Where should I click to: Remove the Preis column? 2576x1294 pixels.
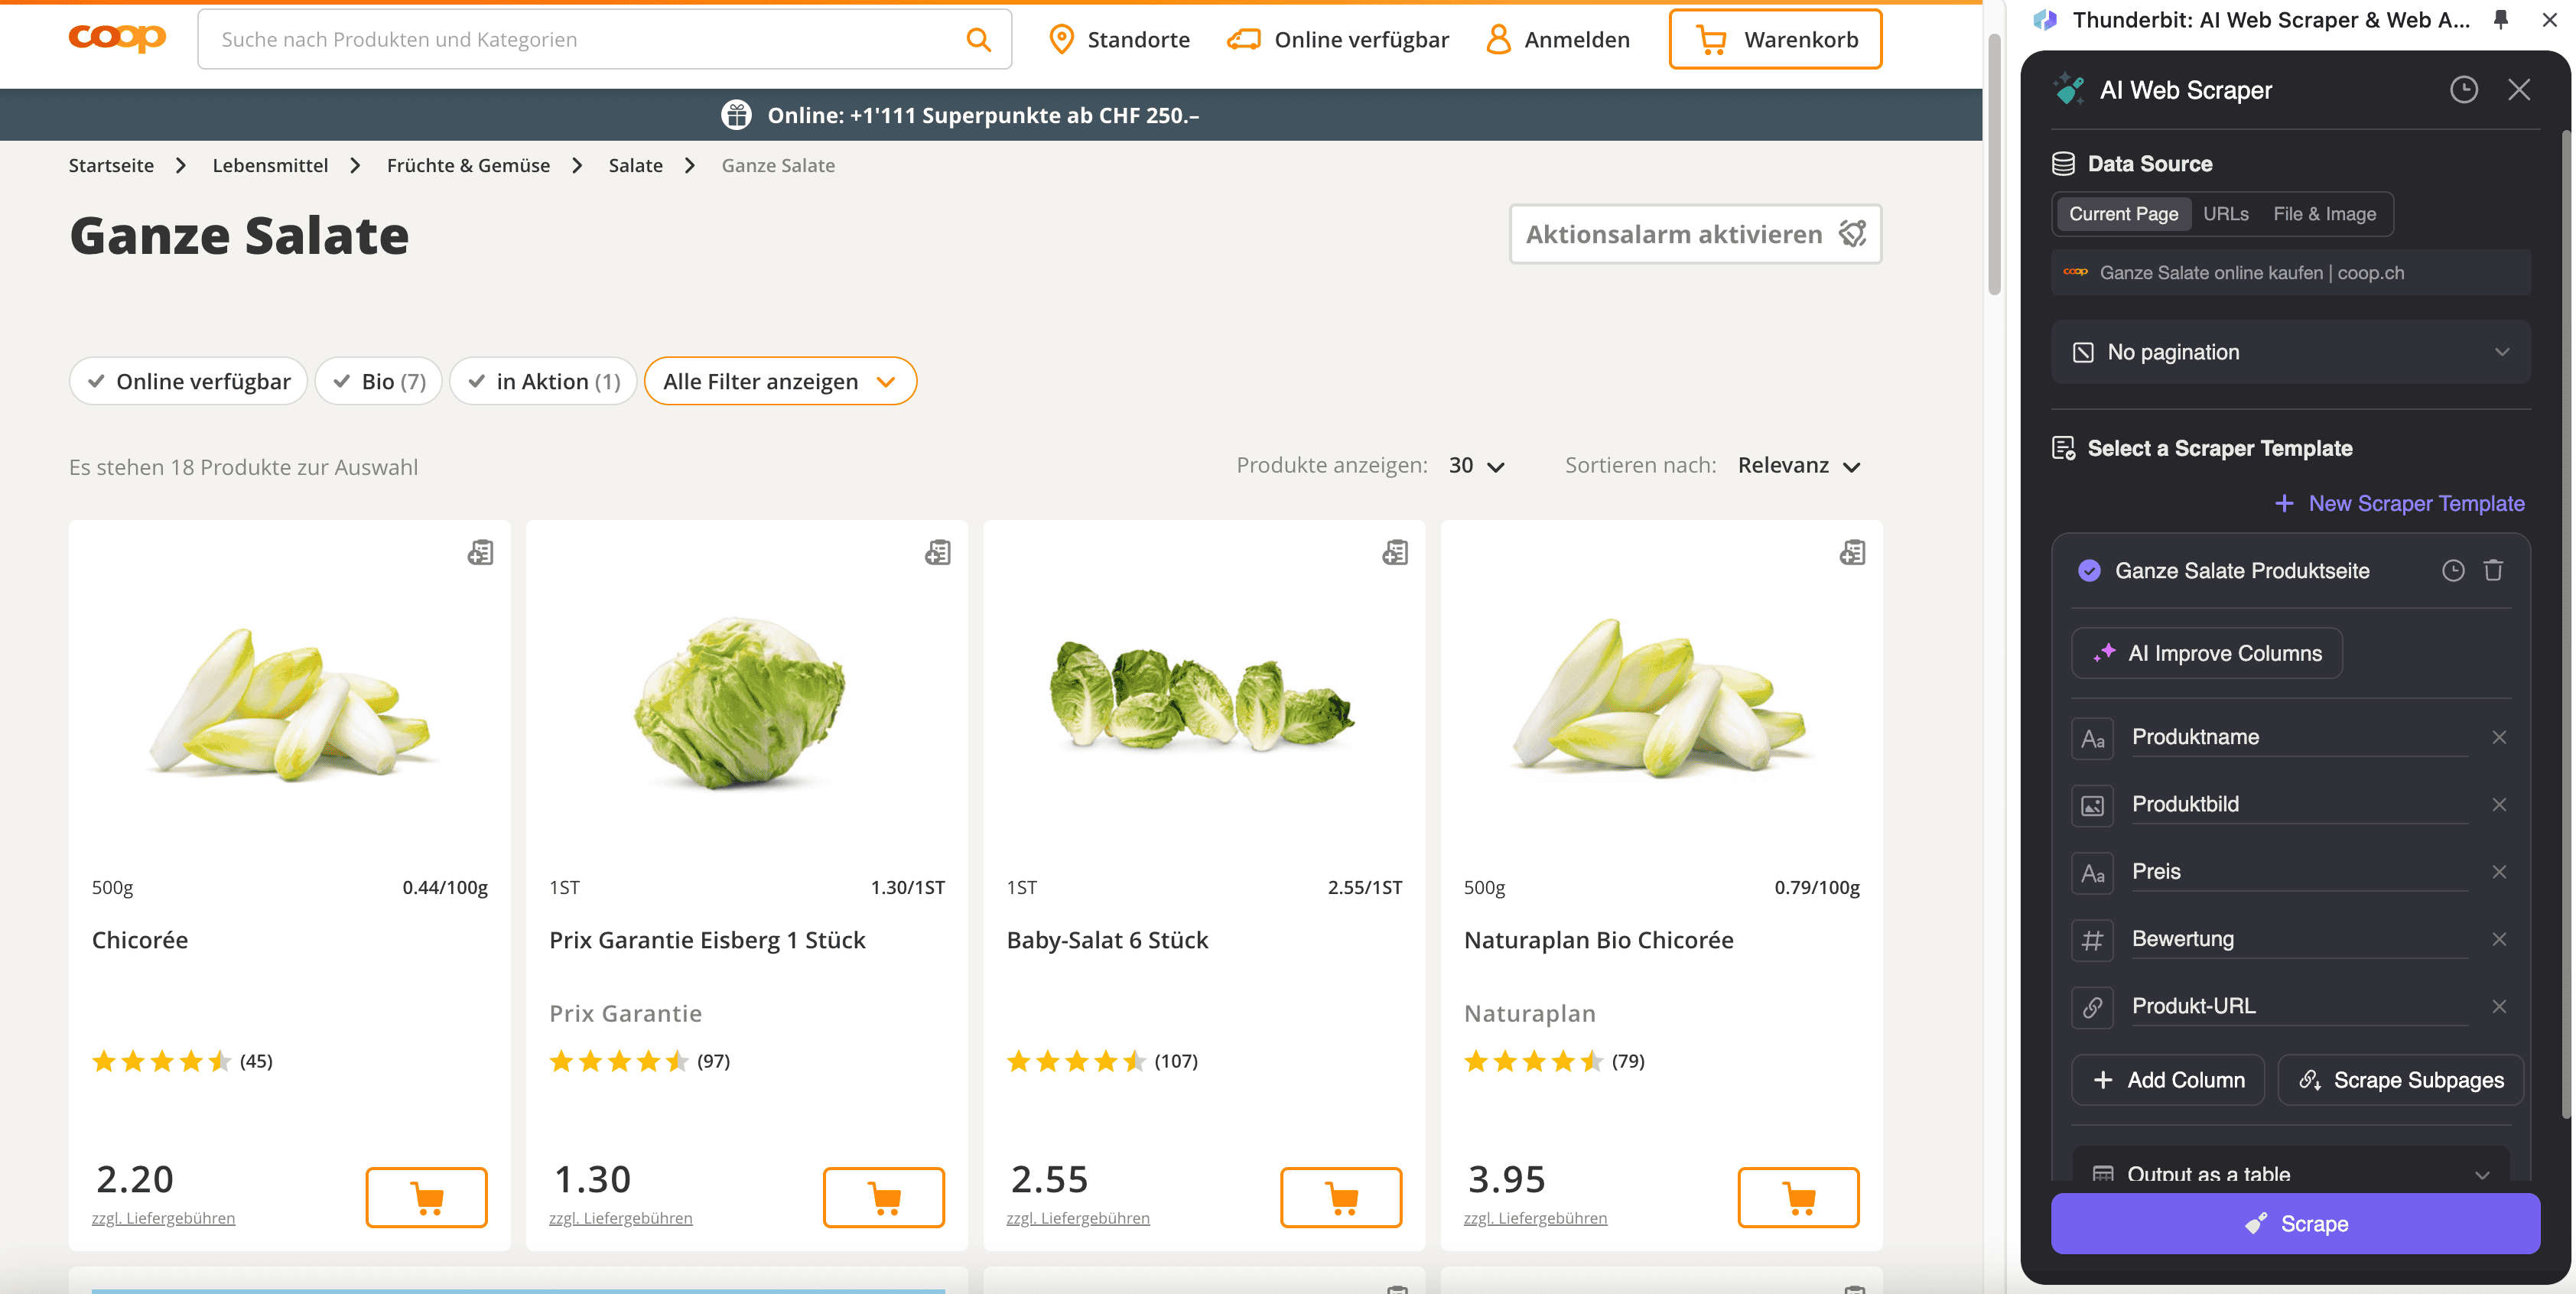2498,871
